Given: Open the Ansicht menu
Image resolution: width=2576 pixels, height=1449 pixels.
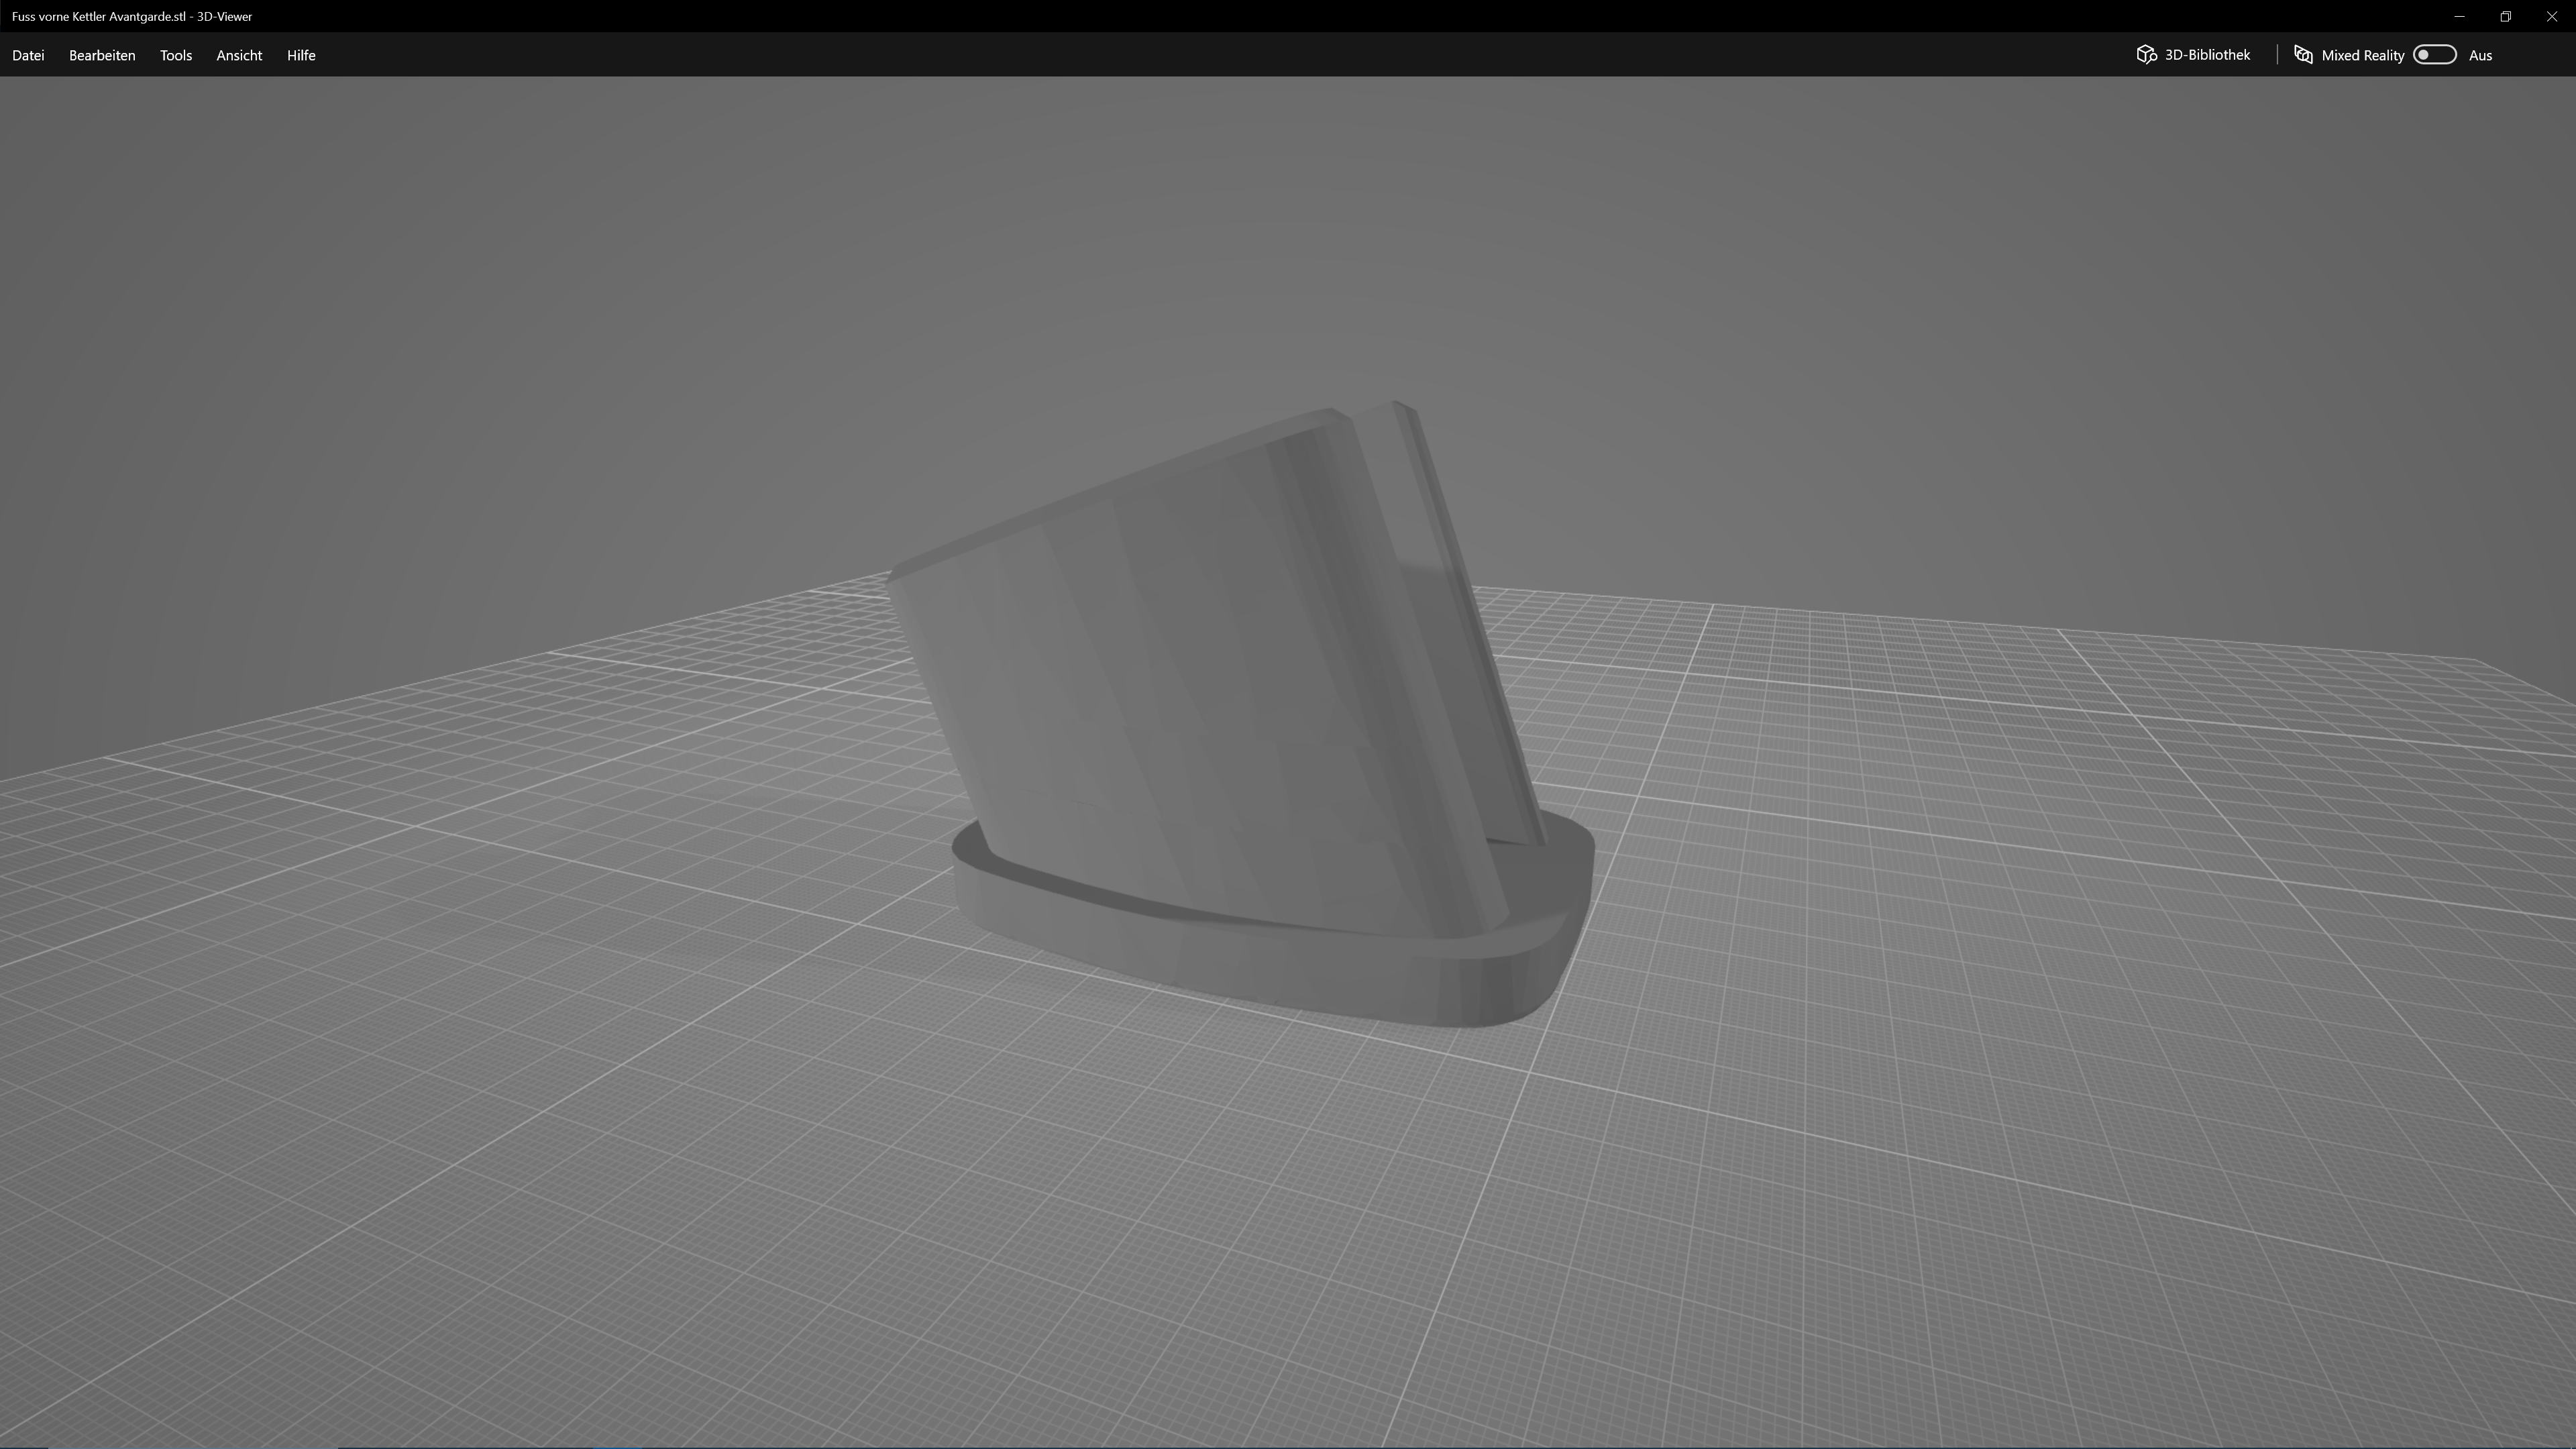Looking at the screenshot, I should click(239, 55).
